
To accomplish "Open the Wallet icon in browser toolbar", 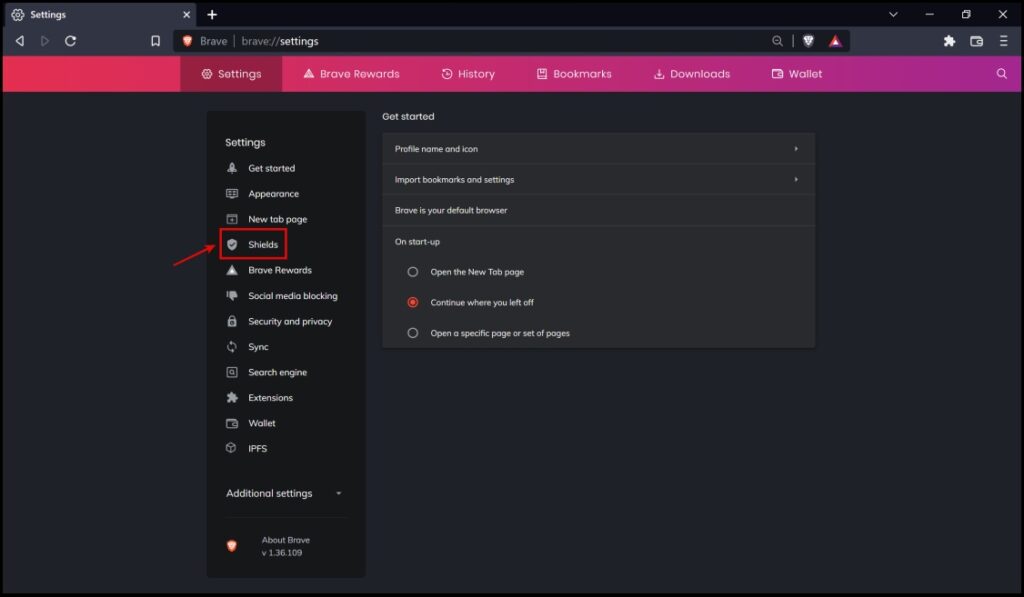I will 976,41.
